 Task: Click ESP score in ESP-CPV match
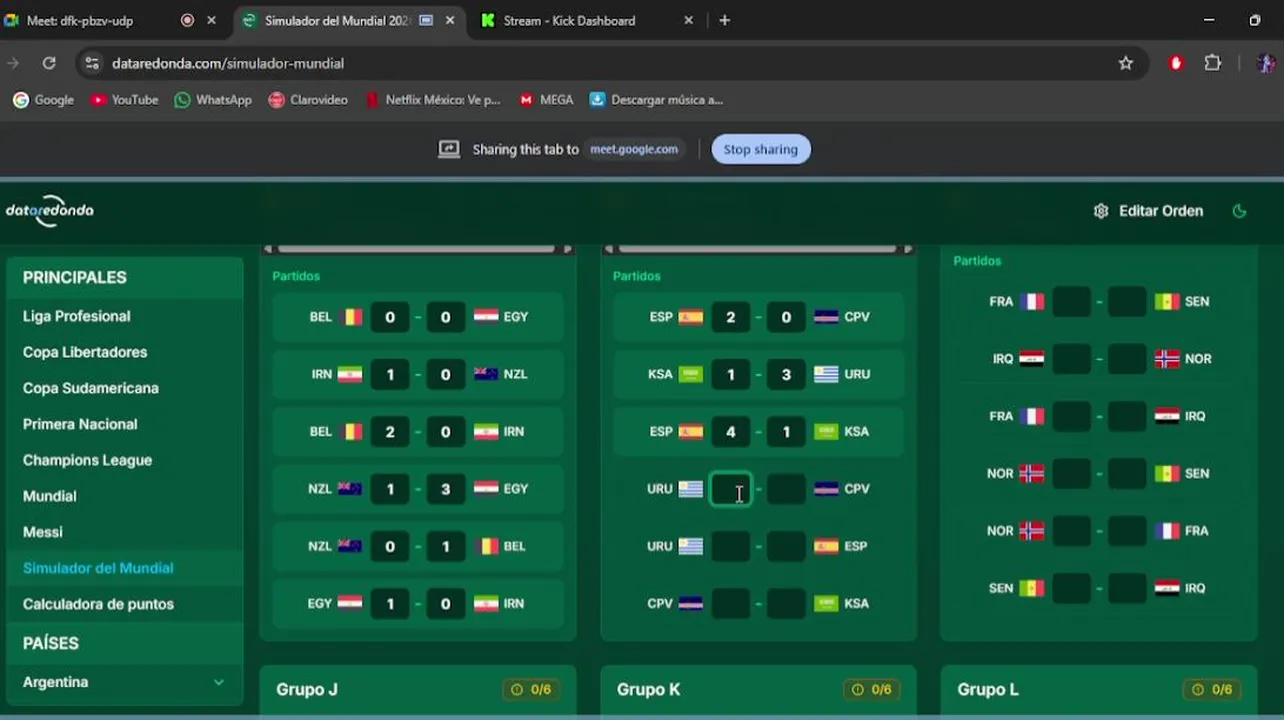click(731, 317)
